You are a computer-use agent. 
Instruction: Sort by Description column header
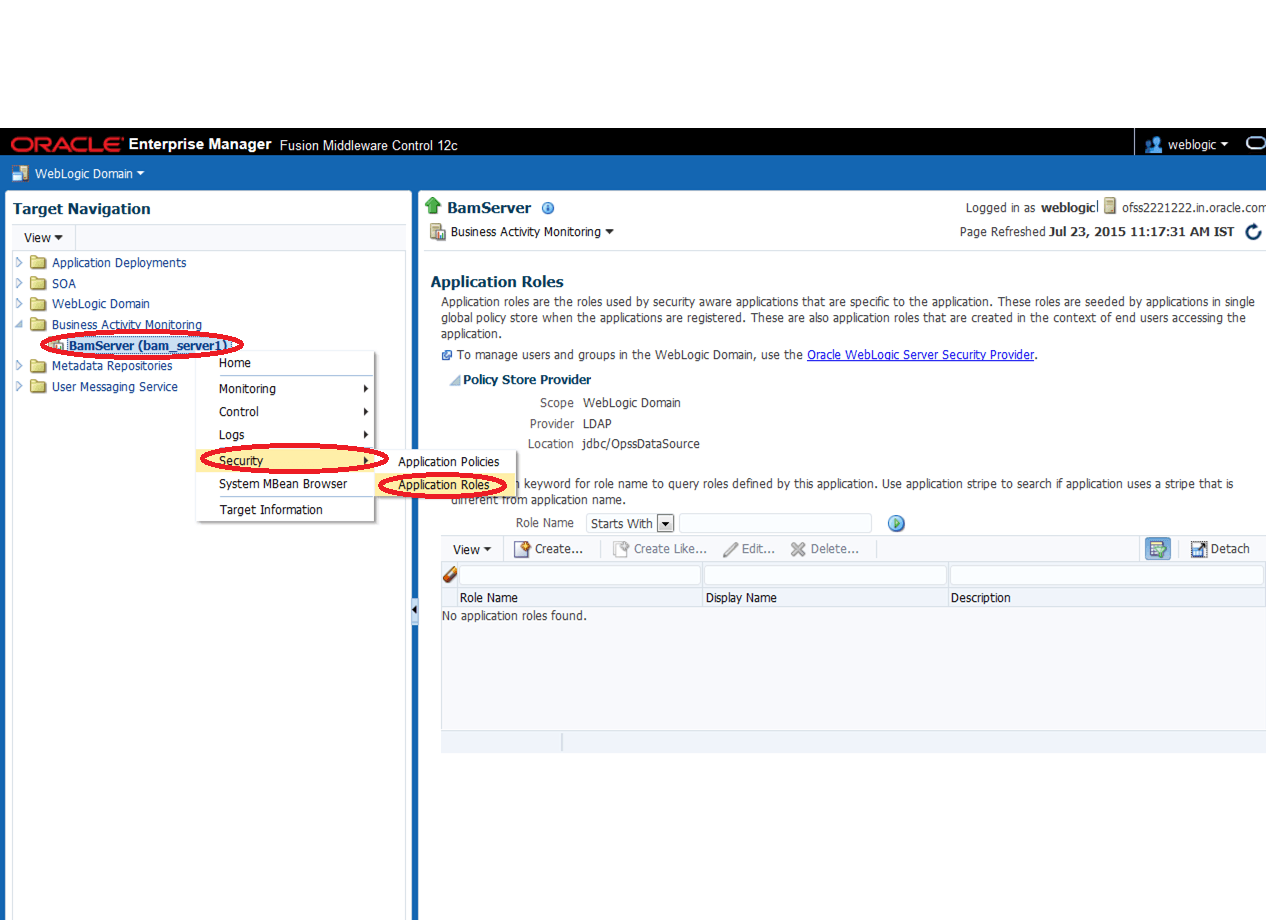1107,598
